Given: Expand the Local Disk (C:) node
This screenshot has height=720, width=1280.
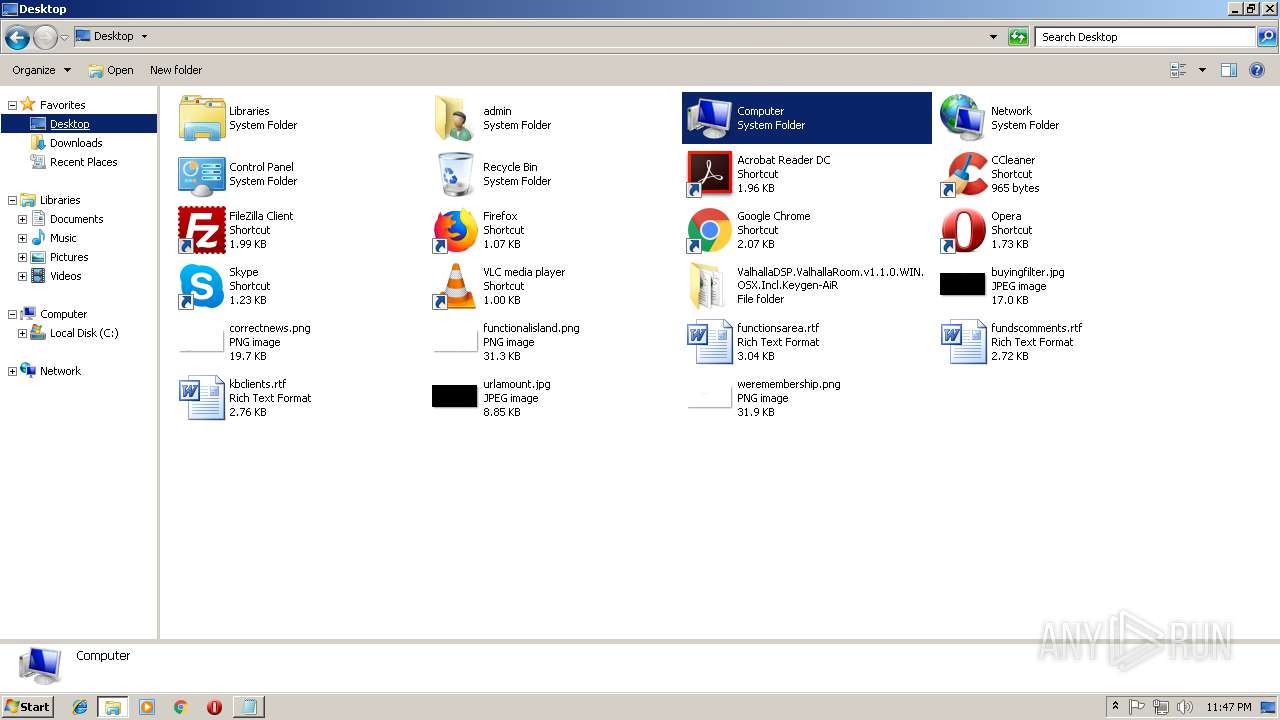Looking at the screenshot, I should click(x=22, y=333).
